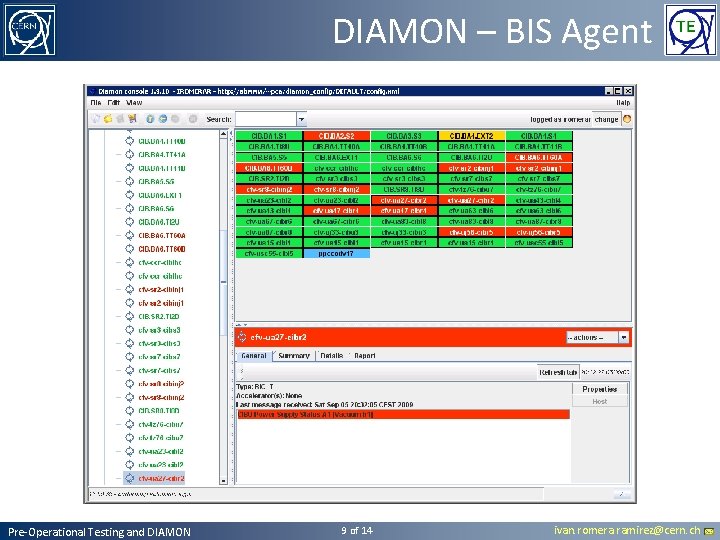Click the change login button
The image size is (720, 540).
click(x=606, y=119)
